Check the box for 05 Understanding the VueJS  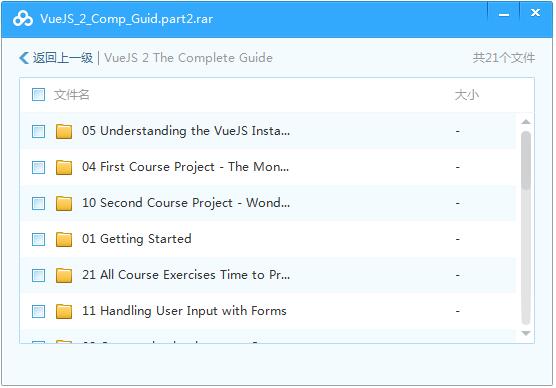(38, 131)
